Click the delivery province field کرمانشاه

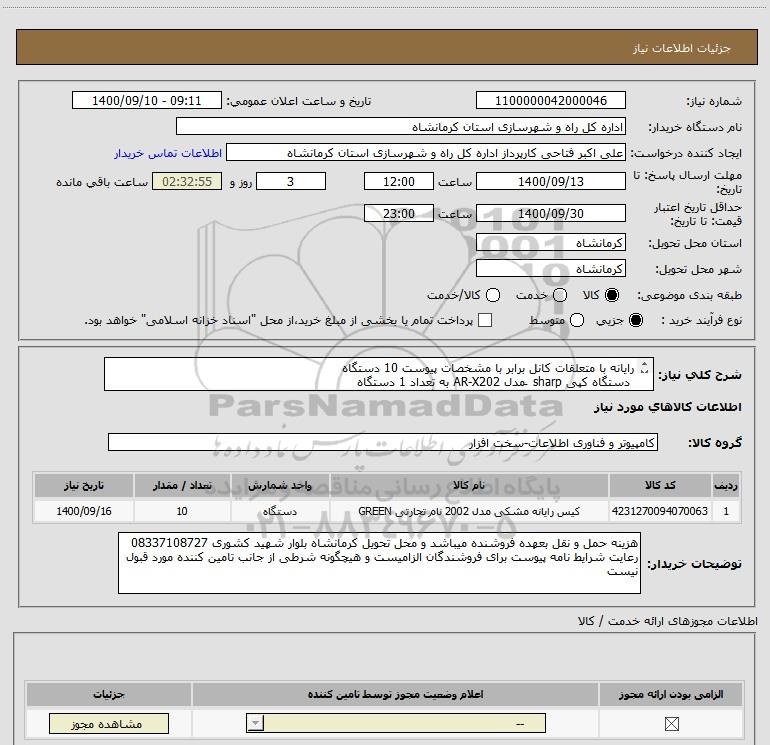[550, 243]
